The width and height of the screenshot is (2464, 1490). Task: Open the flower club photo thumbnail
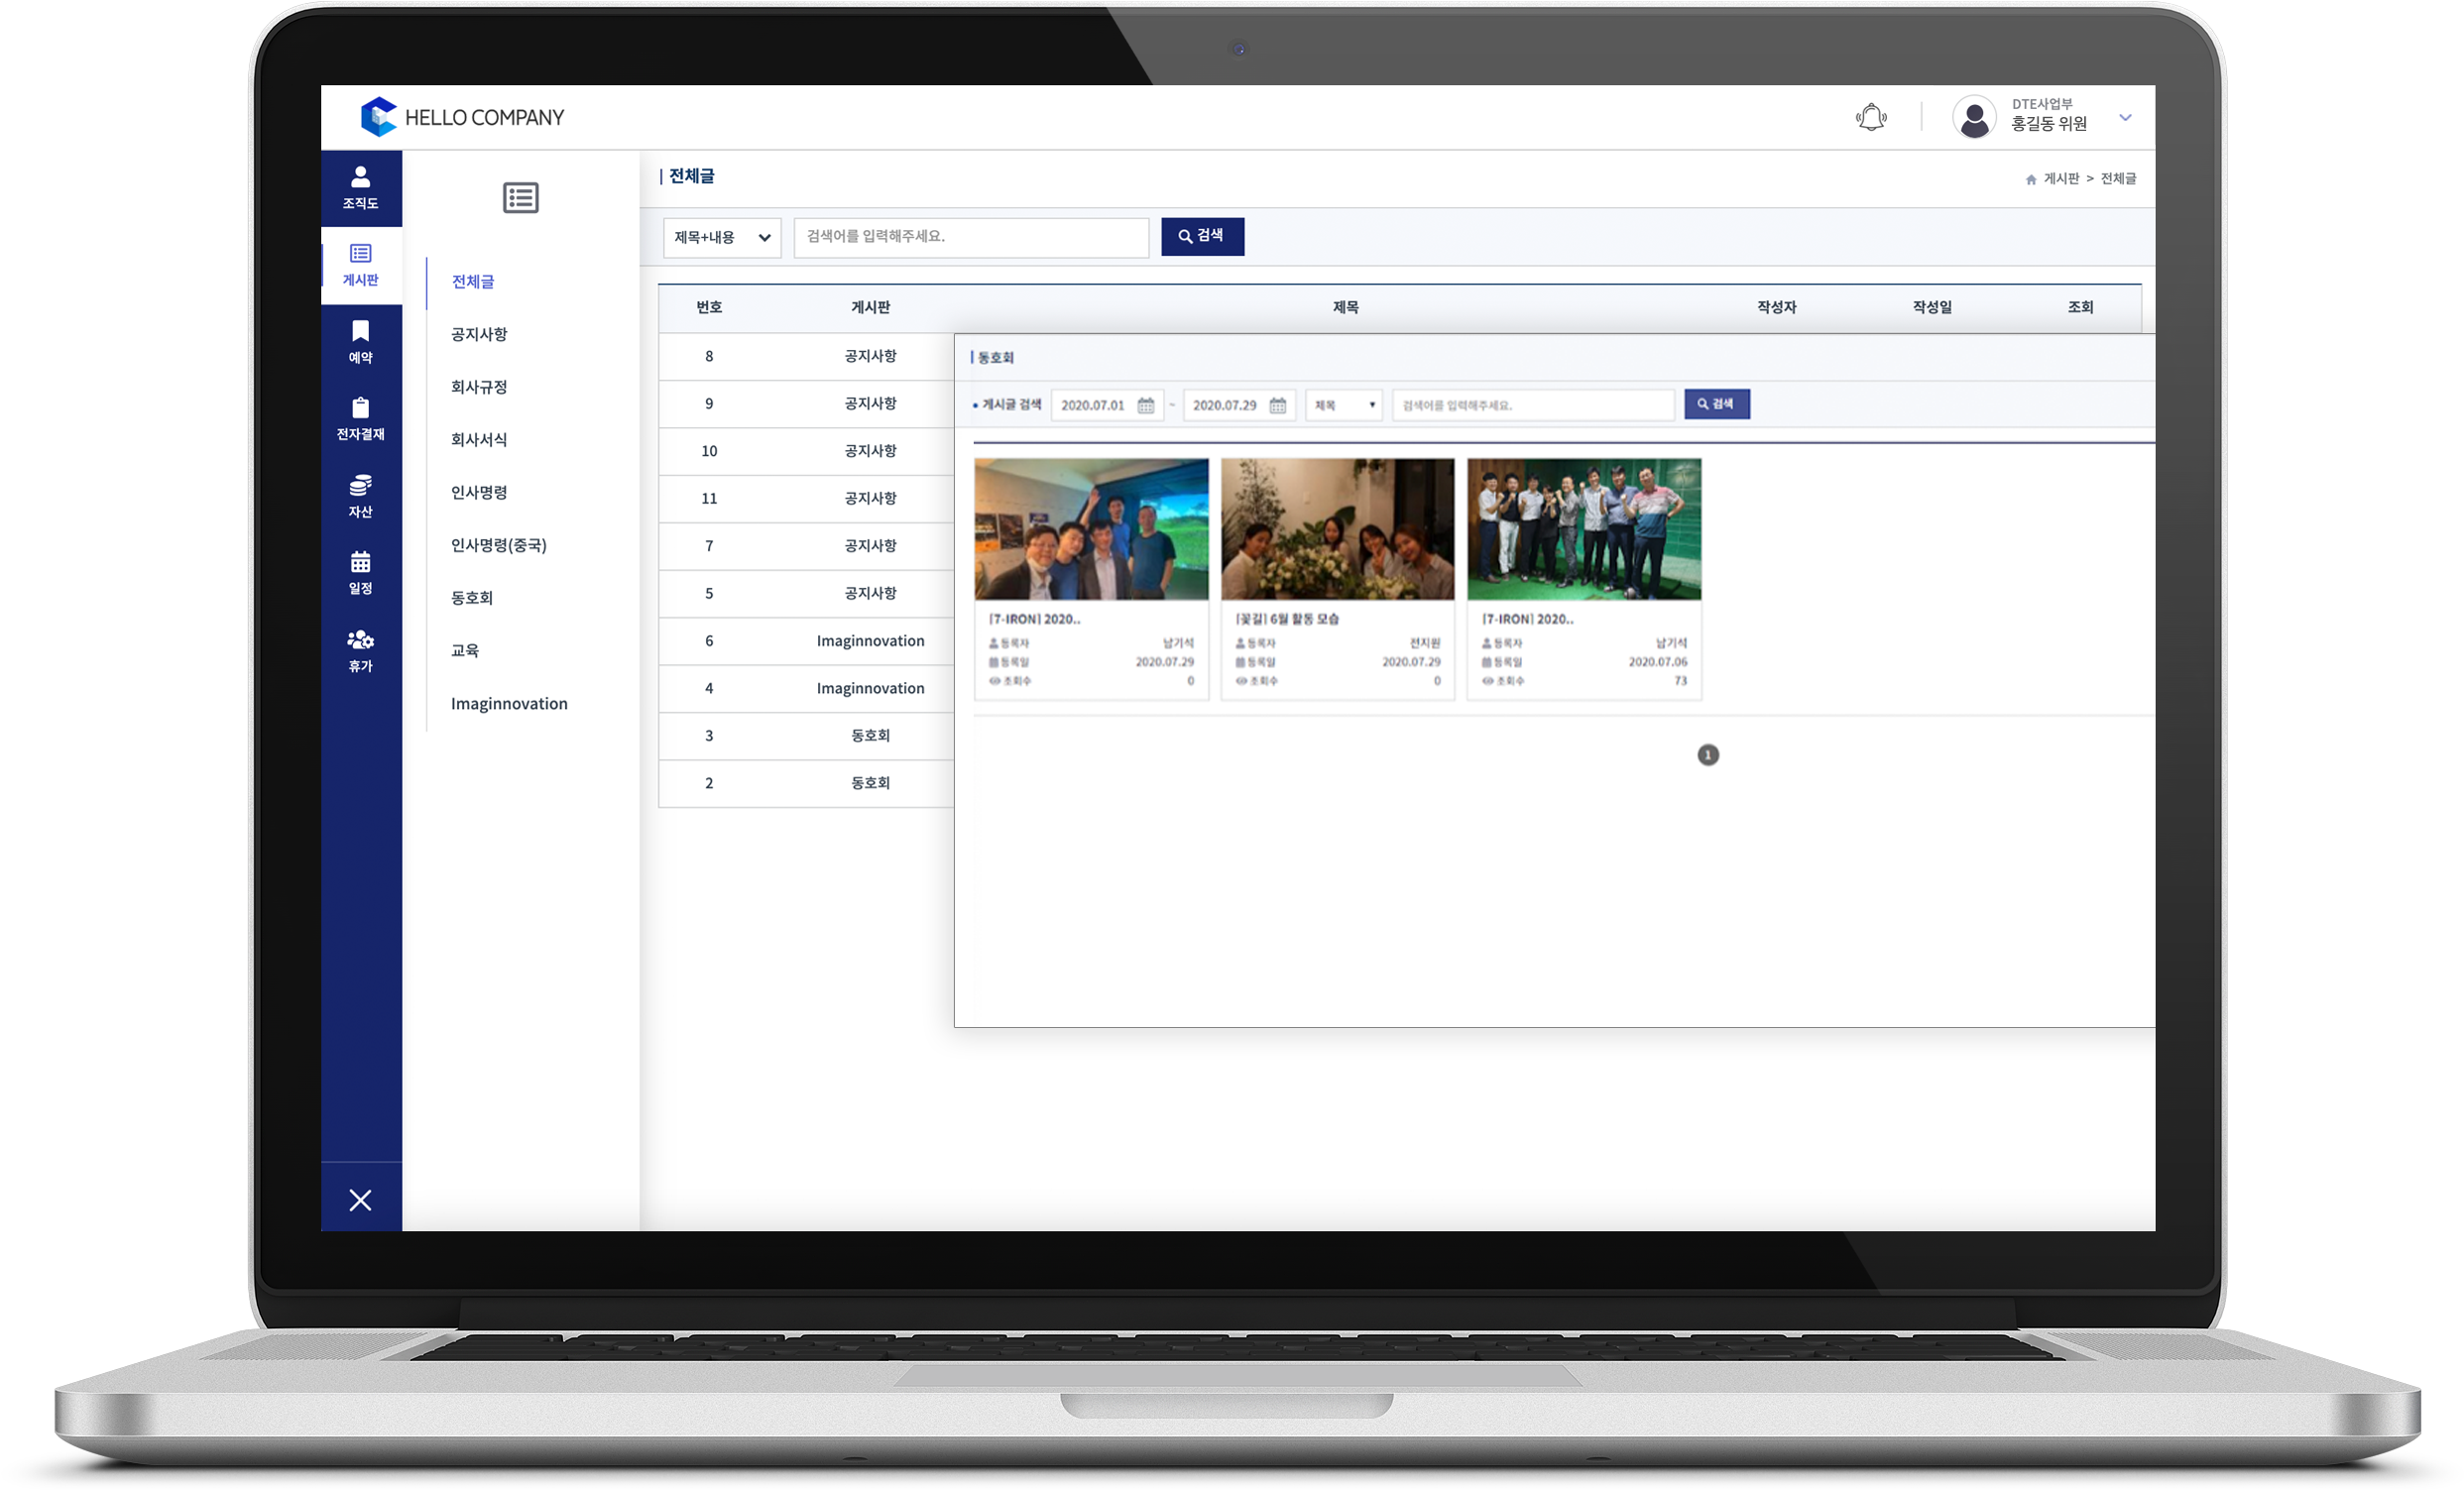tap(1337, 529)
